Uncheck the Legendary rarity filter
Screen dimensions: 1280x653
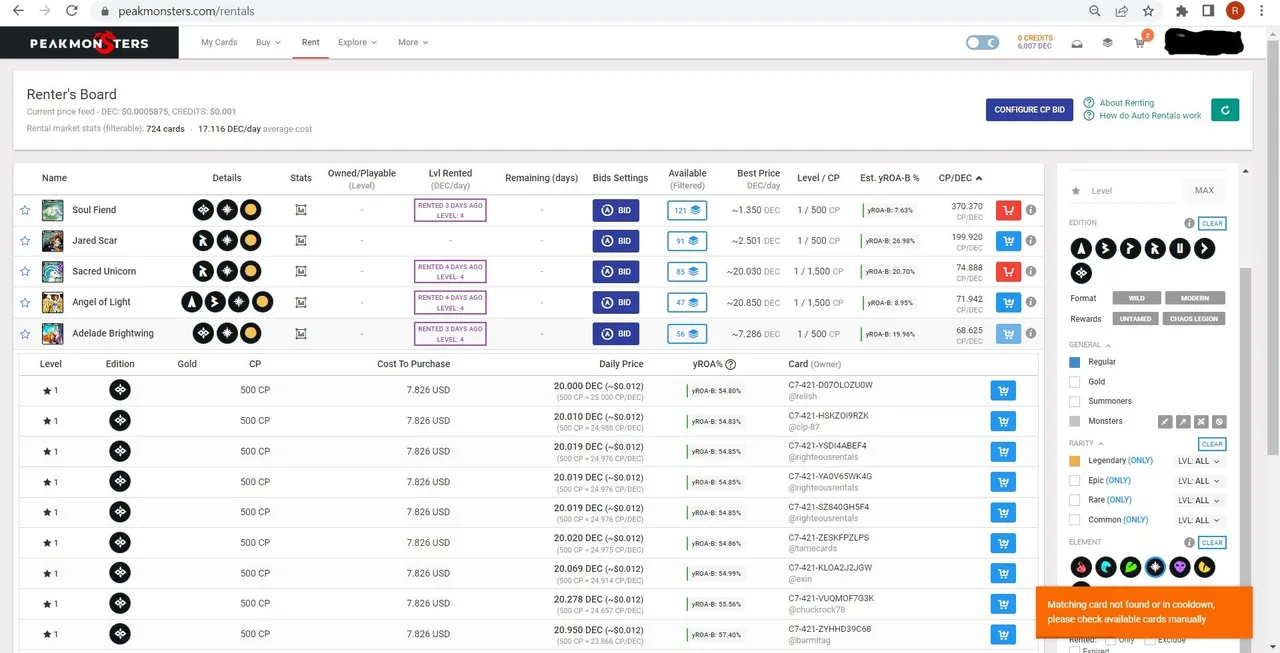1075,461
